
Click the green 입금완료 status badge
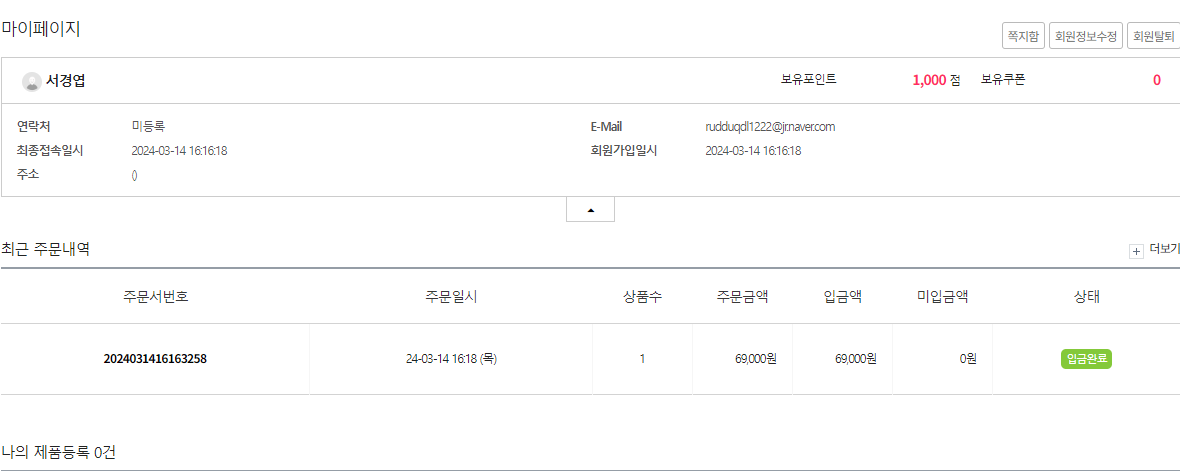pyautogui.click(x=1086, y=359)
